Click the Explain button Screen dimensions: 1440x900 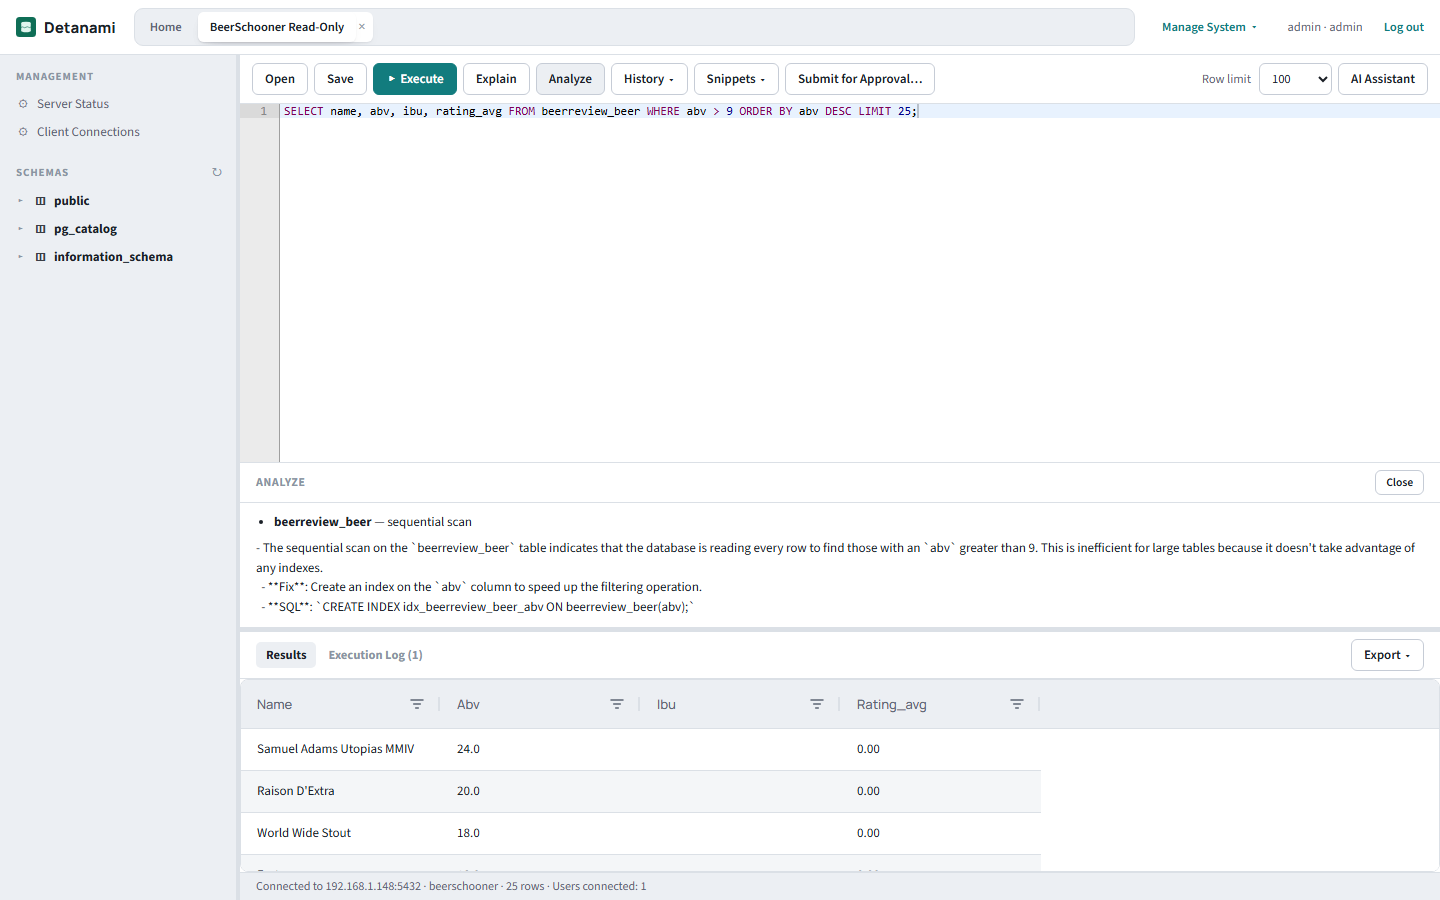pos(496,79)
